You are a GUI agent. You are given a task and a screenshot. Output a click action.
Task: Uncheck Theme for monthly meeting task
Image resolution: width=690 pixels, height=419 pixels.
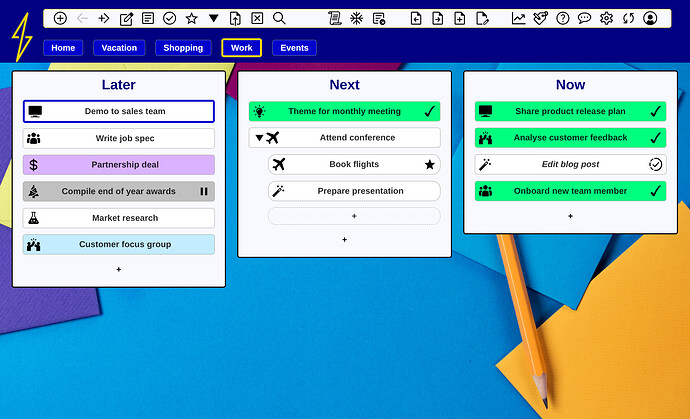429,112
